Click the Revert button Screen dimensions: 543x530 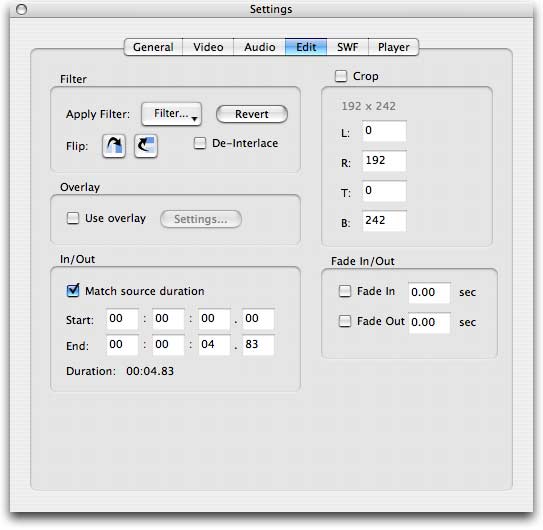point(252,114)
